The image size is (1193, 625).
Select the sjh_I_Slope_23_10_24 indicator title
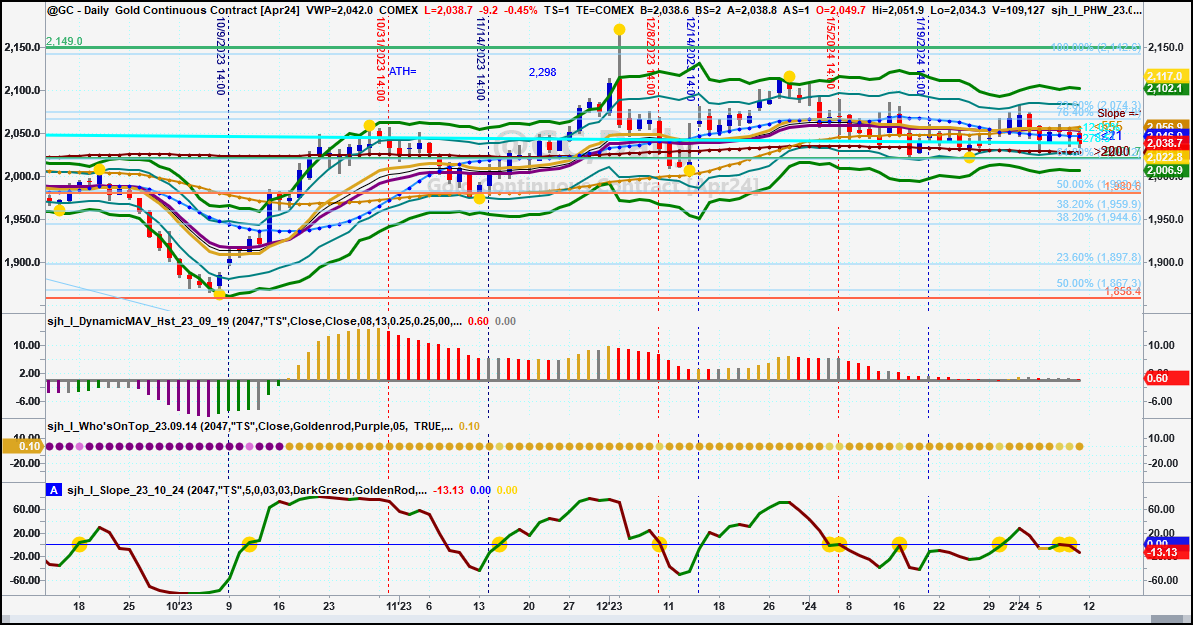coord(247,490)
